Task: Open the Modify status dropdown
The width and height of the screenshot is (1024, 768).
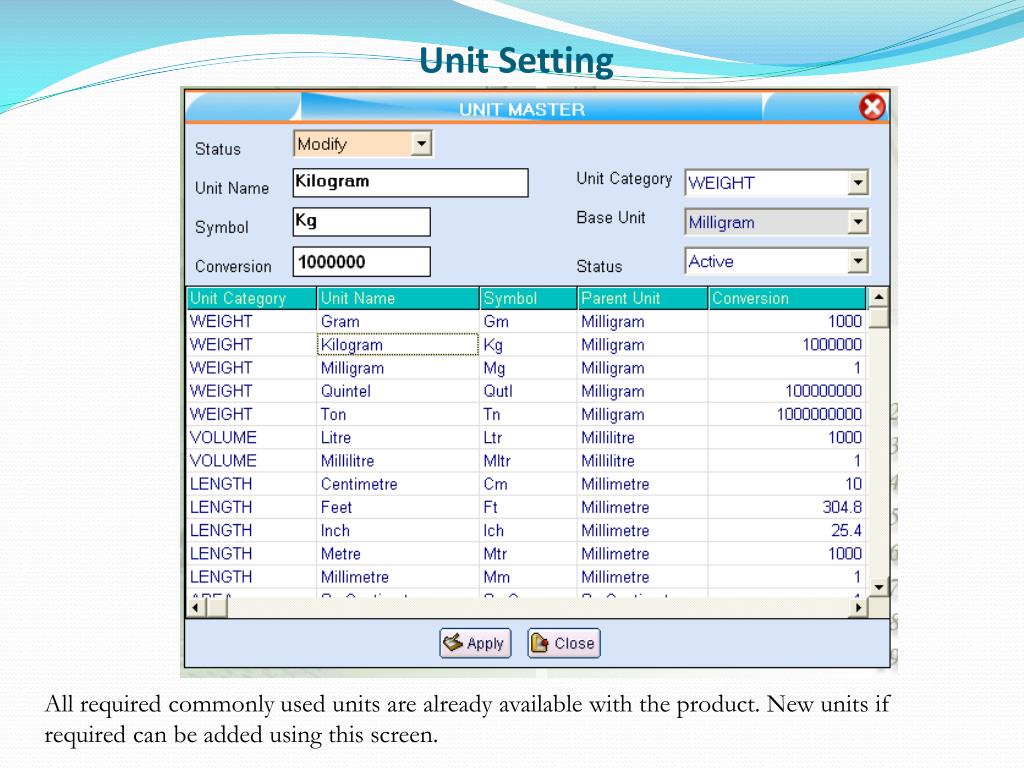Action: 422,144
